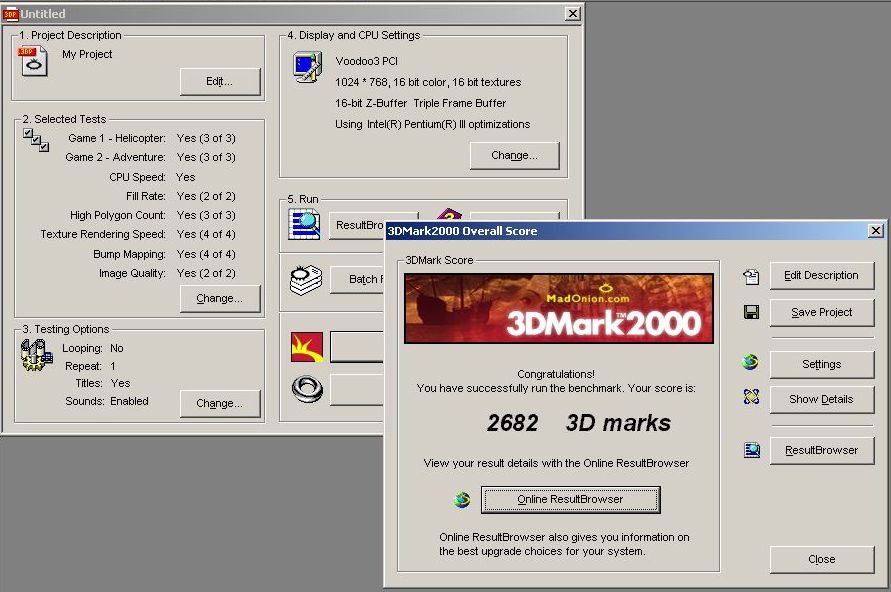Click the Edit Description document icon
The width and height of the screenshot is (891, 592).
[x=751, y=277]
